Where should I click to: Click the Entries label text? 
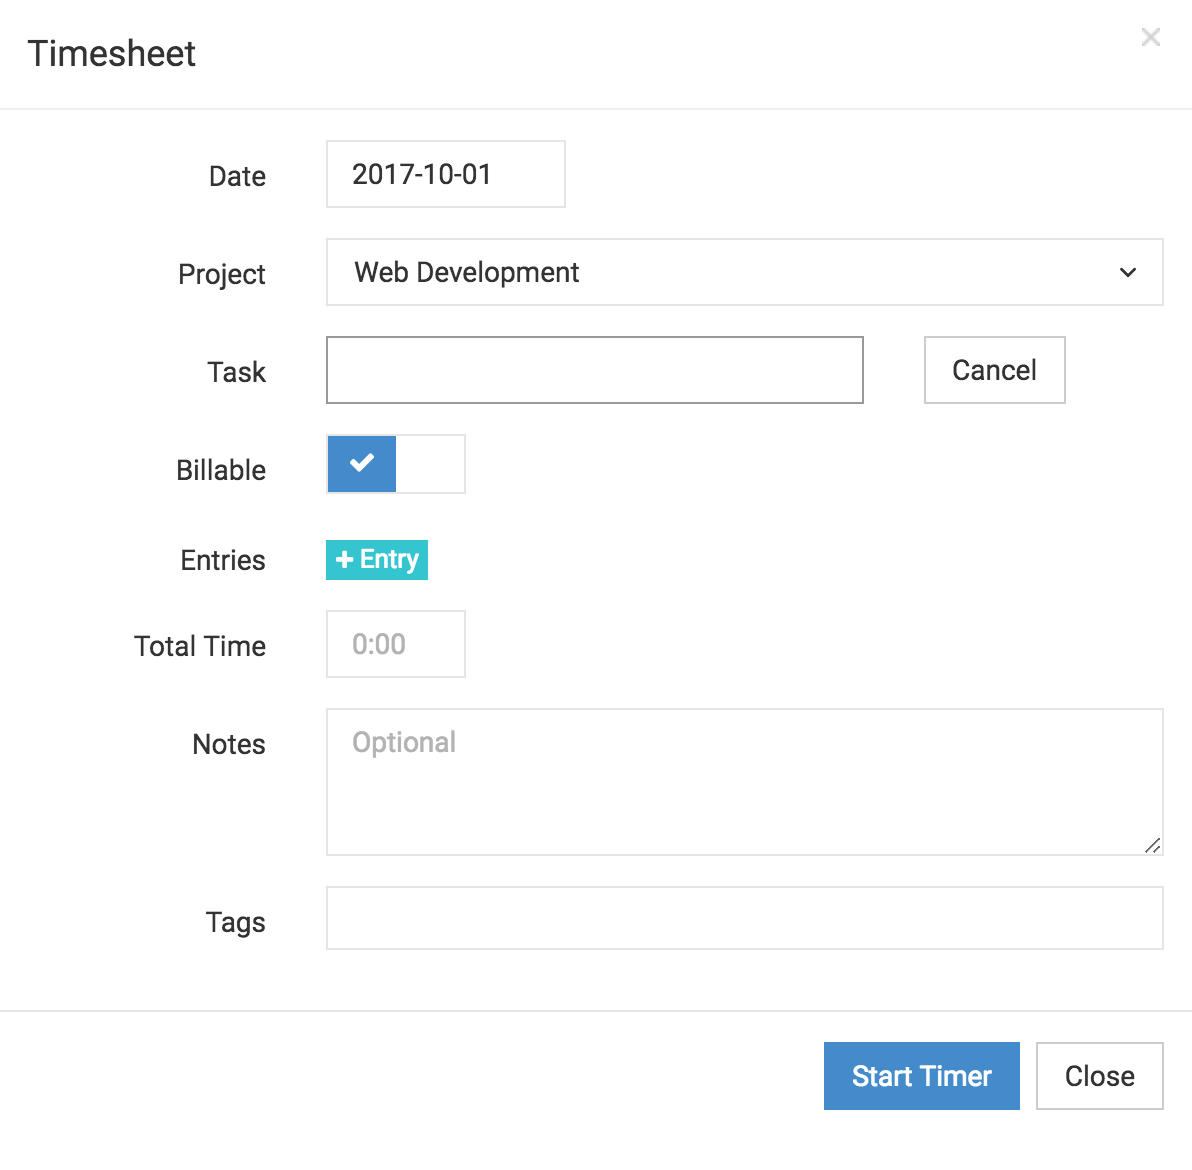click(223, 560)
